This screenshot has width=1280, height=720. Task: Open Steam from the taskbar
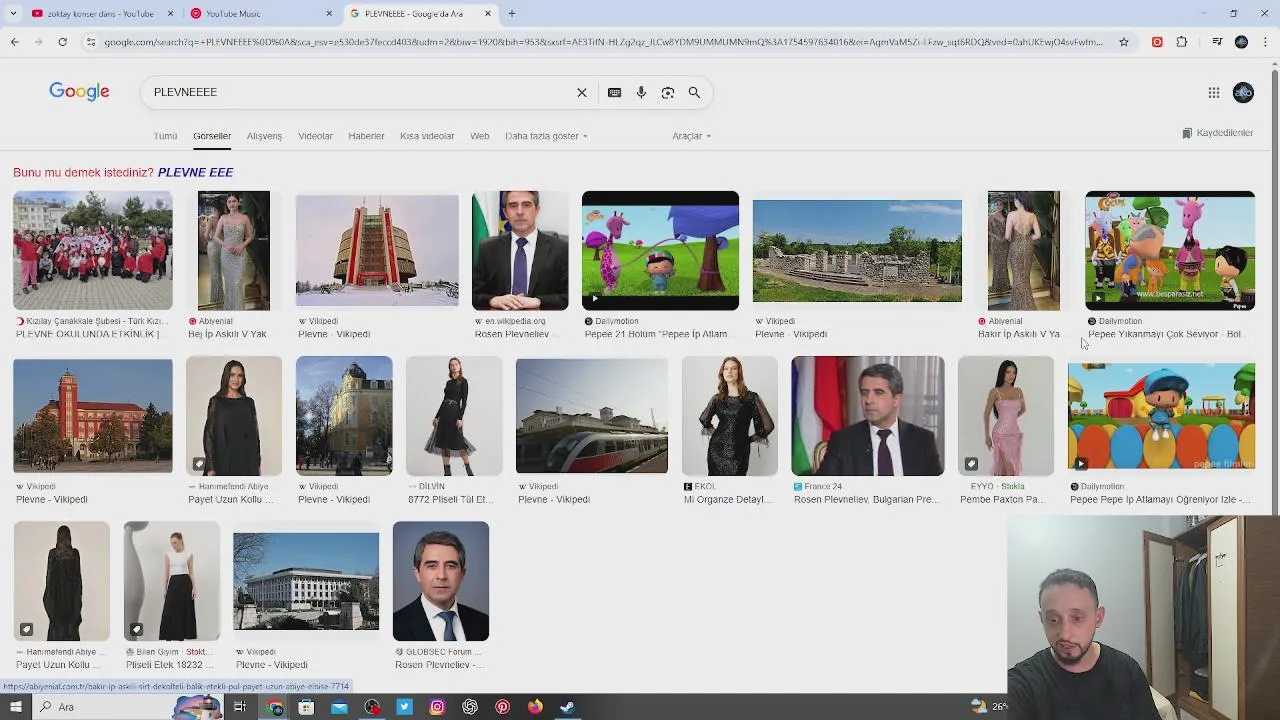pos(567,707)
